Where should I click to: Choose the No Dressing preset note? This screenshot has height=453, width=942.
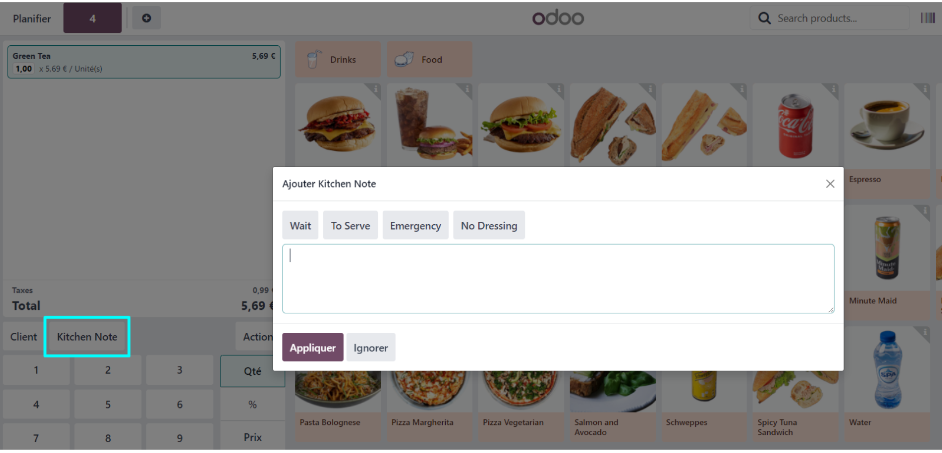point(489,225)
